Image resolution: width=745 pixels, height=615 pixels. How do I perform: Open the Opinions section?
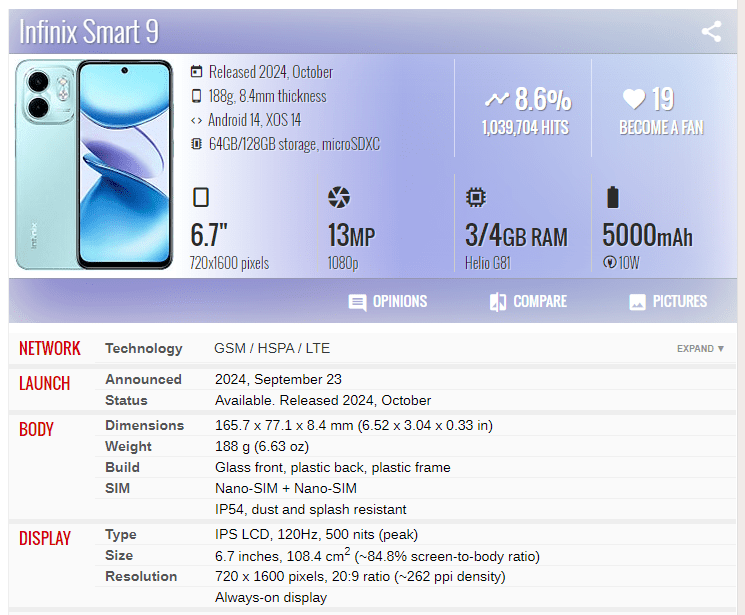[388, 302]
